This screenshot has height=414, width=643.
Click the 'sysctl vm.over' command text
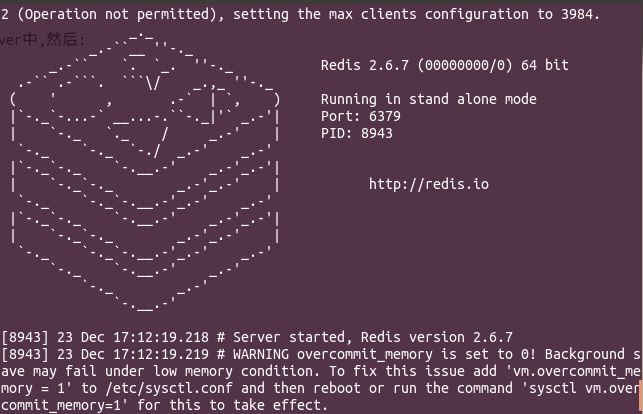click(583, 388)
